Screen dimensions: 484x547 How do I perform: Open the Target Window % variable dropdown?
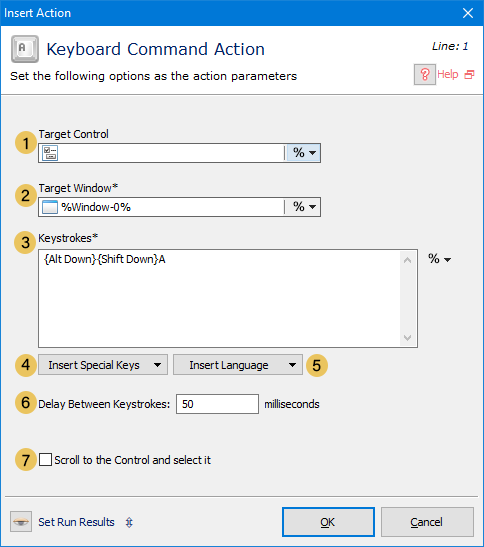pyautogui.click(x=304, y=207)
